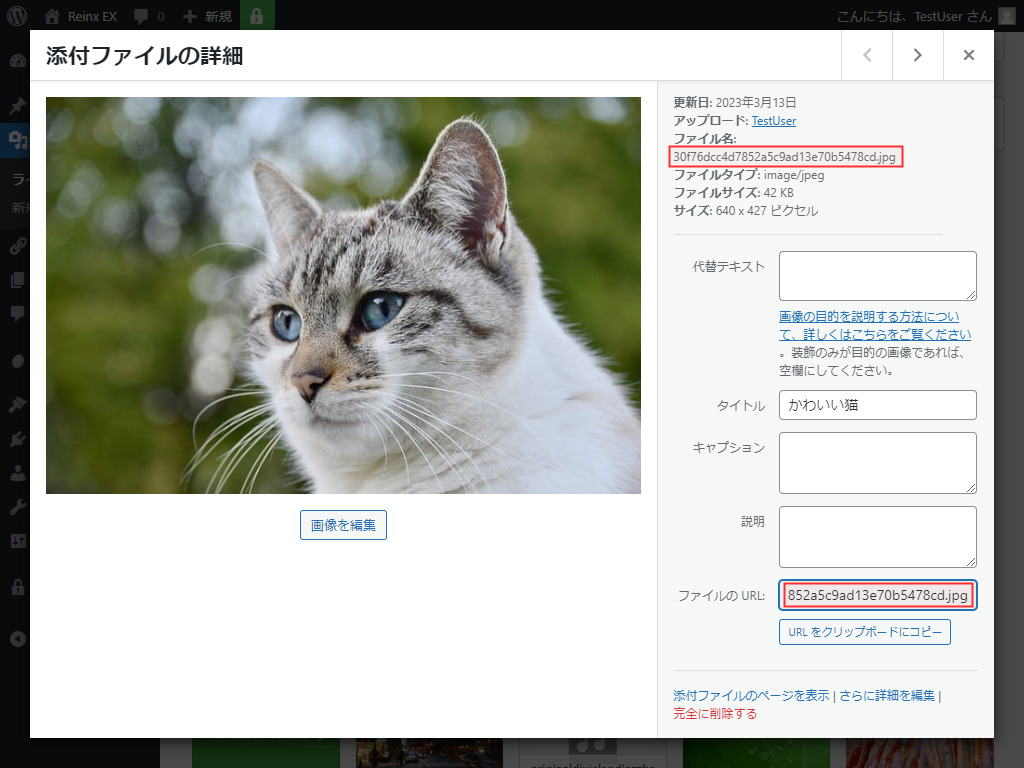Select the orange thumbnail behind dialog
1024x768 pixels.
pos(920,753)
